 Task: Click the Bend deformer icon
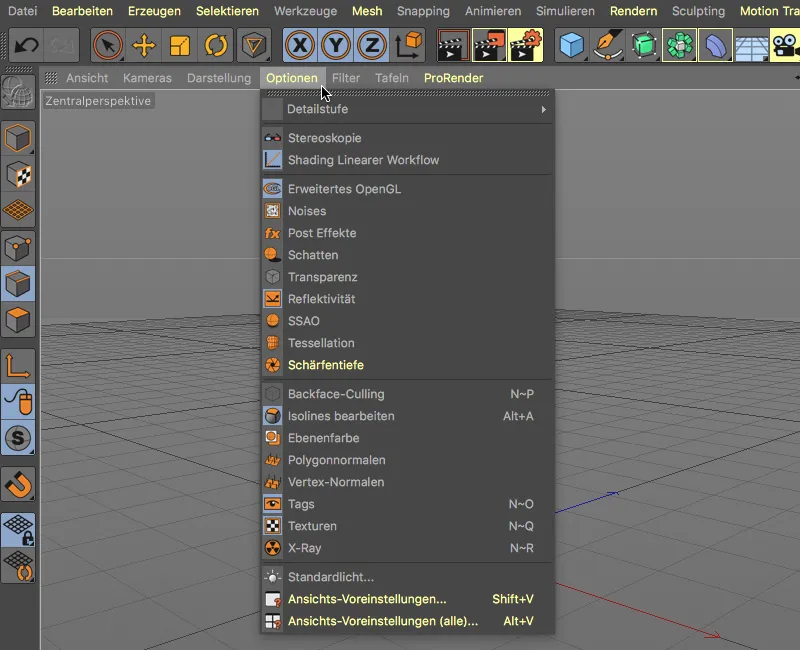coord(716,45)
